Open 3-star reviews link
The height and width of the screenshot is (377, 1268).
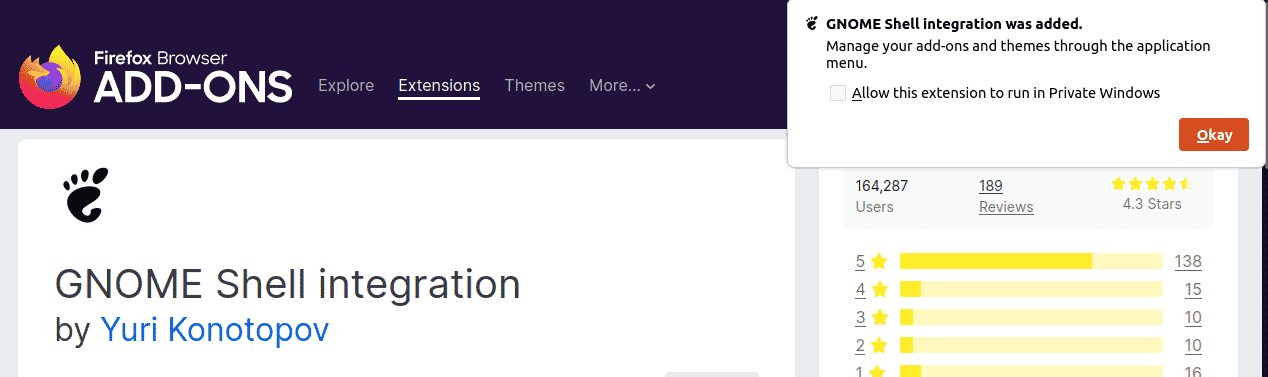click(871, 318)
